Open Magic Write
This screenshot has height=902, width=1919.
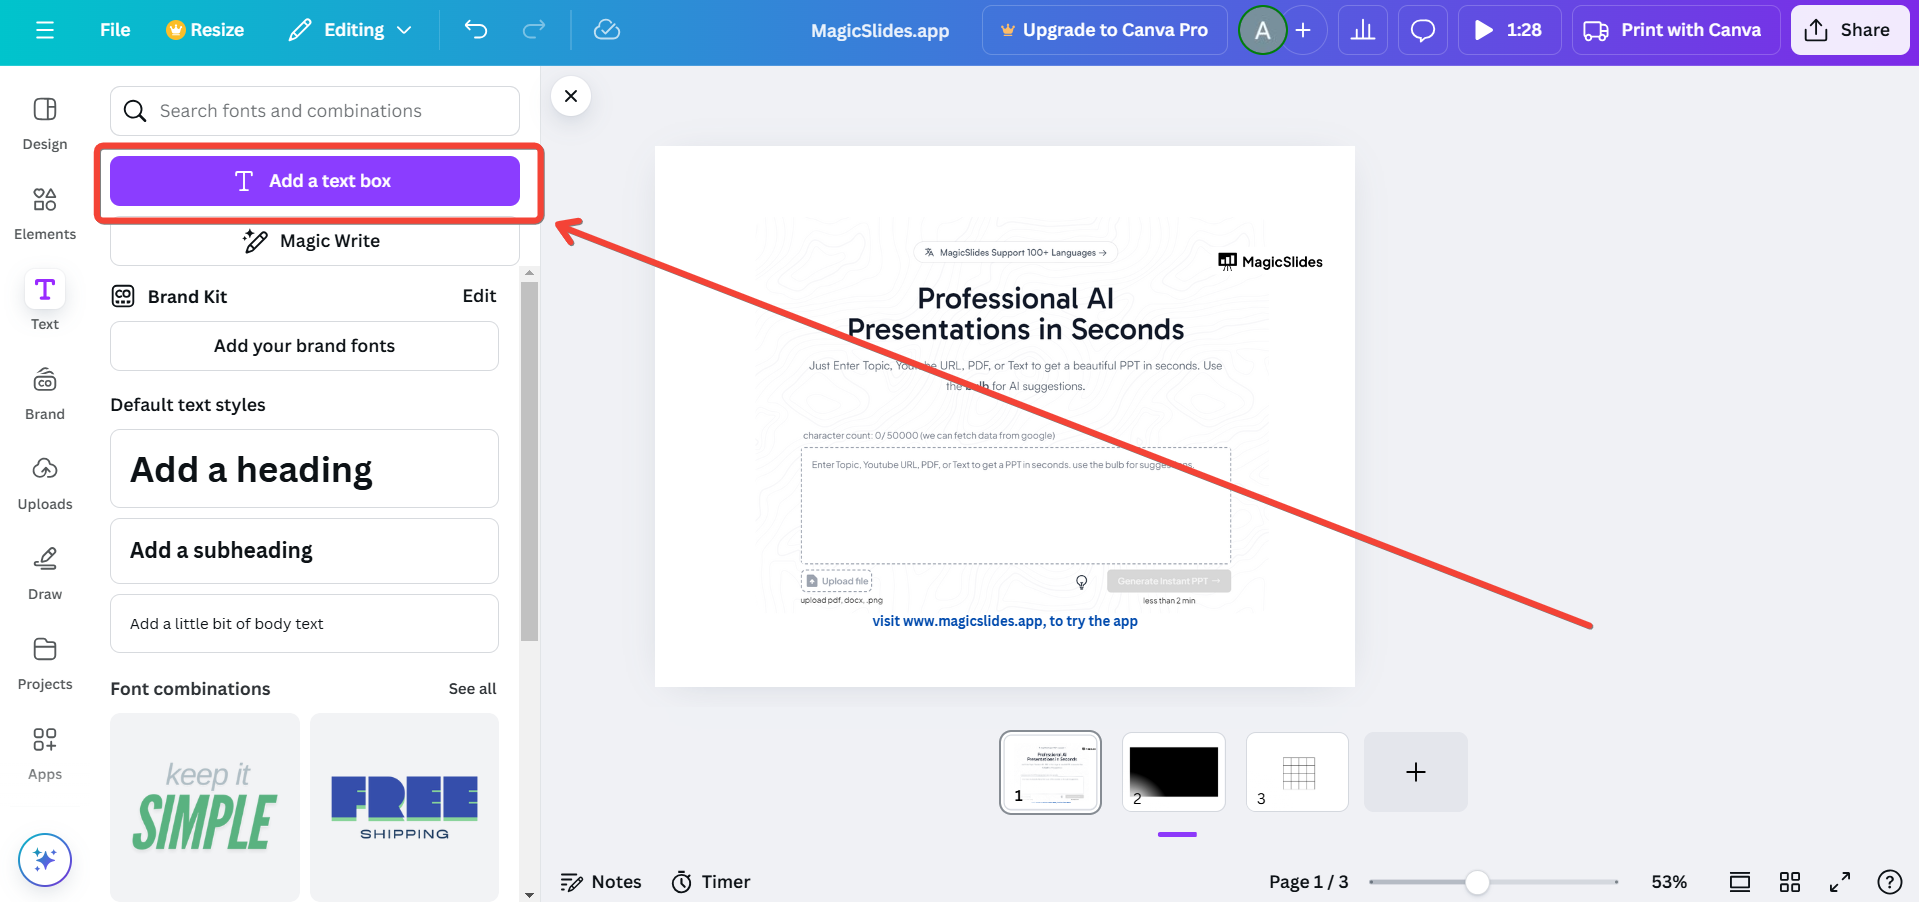point(315,241)
